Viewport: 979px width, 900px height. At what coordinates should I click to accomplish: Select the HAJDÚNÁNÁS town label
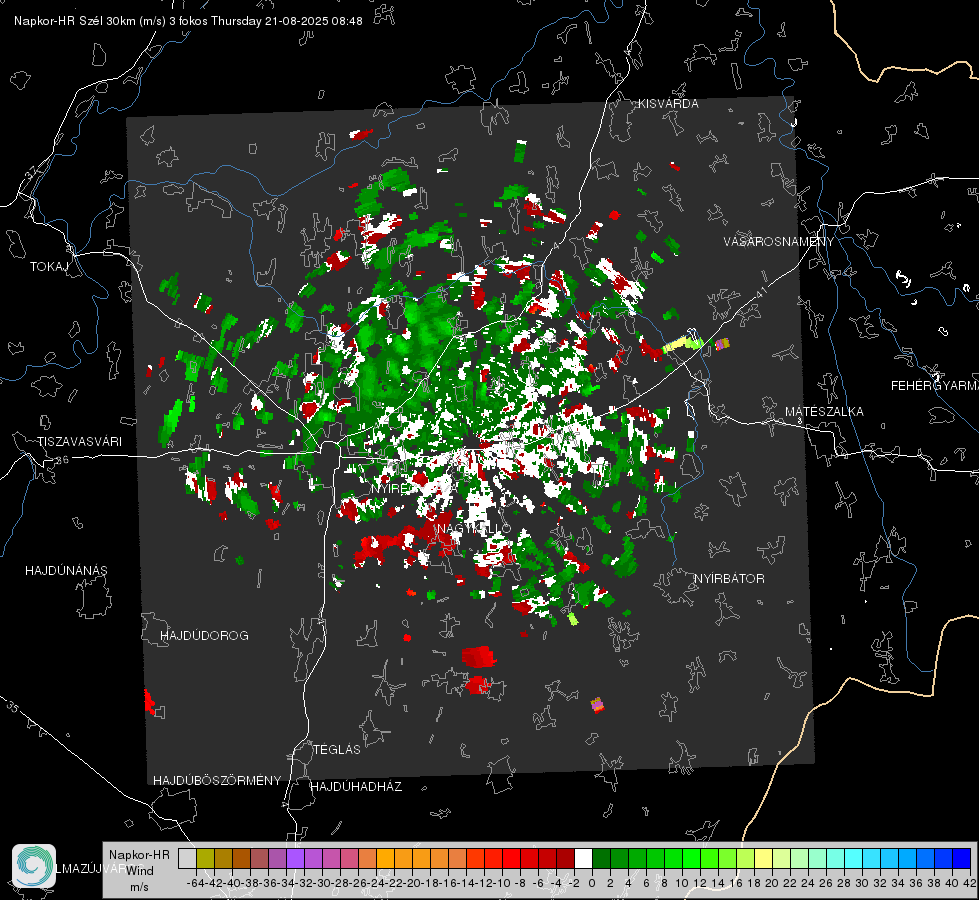click(x=66, y=571)
